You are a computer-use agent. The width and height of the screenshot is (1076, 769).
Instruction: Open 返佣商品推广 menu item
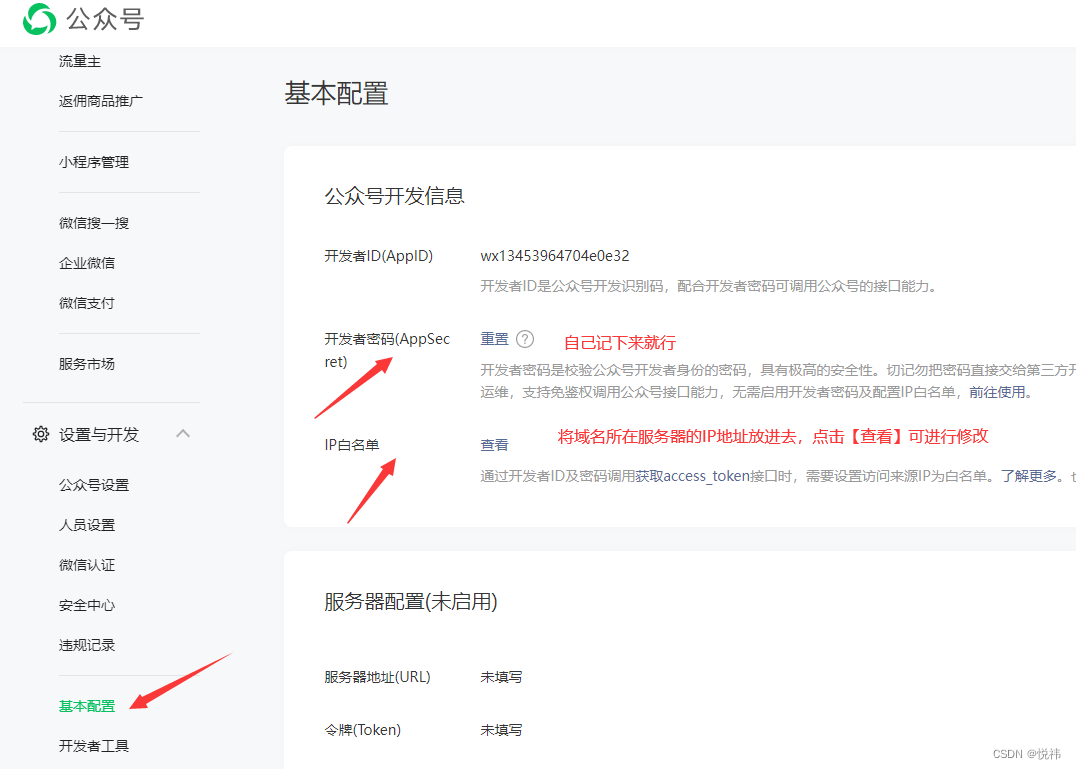(x=101, y=101)
